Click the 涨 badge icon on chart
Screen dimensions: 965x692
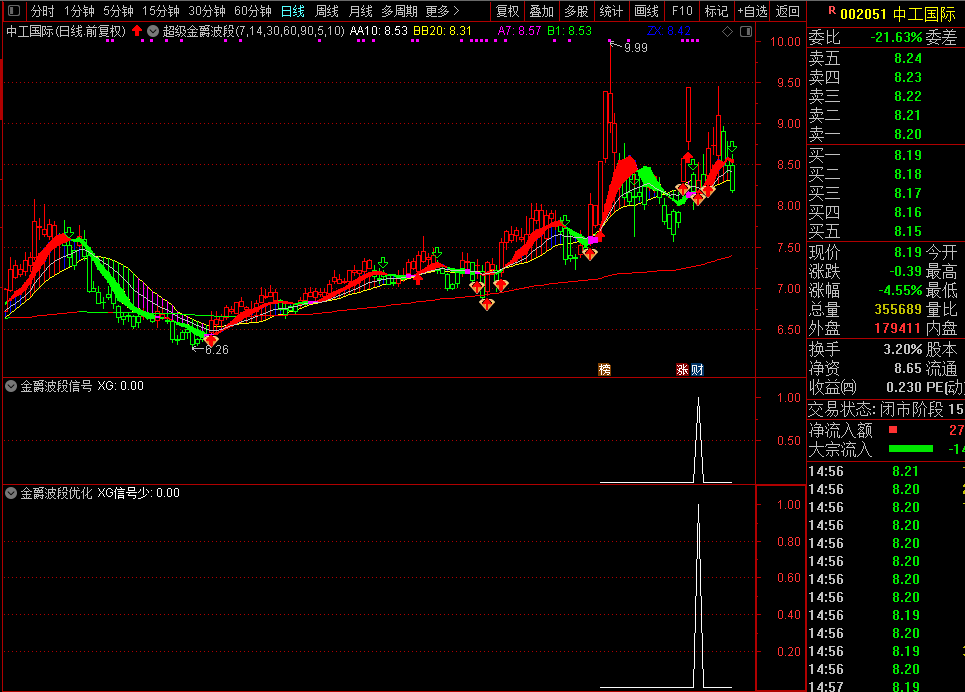(682, 369)
